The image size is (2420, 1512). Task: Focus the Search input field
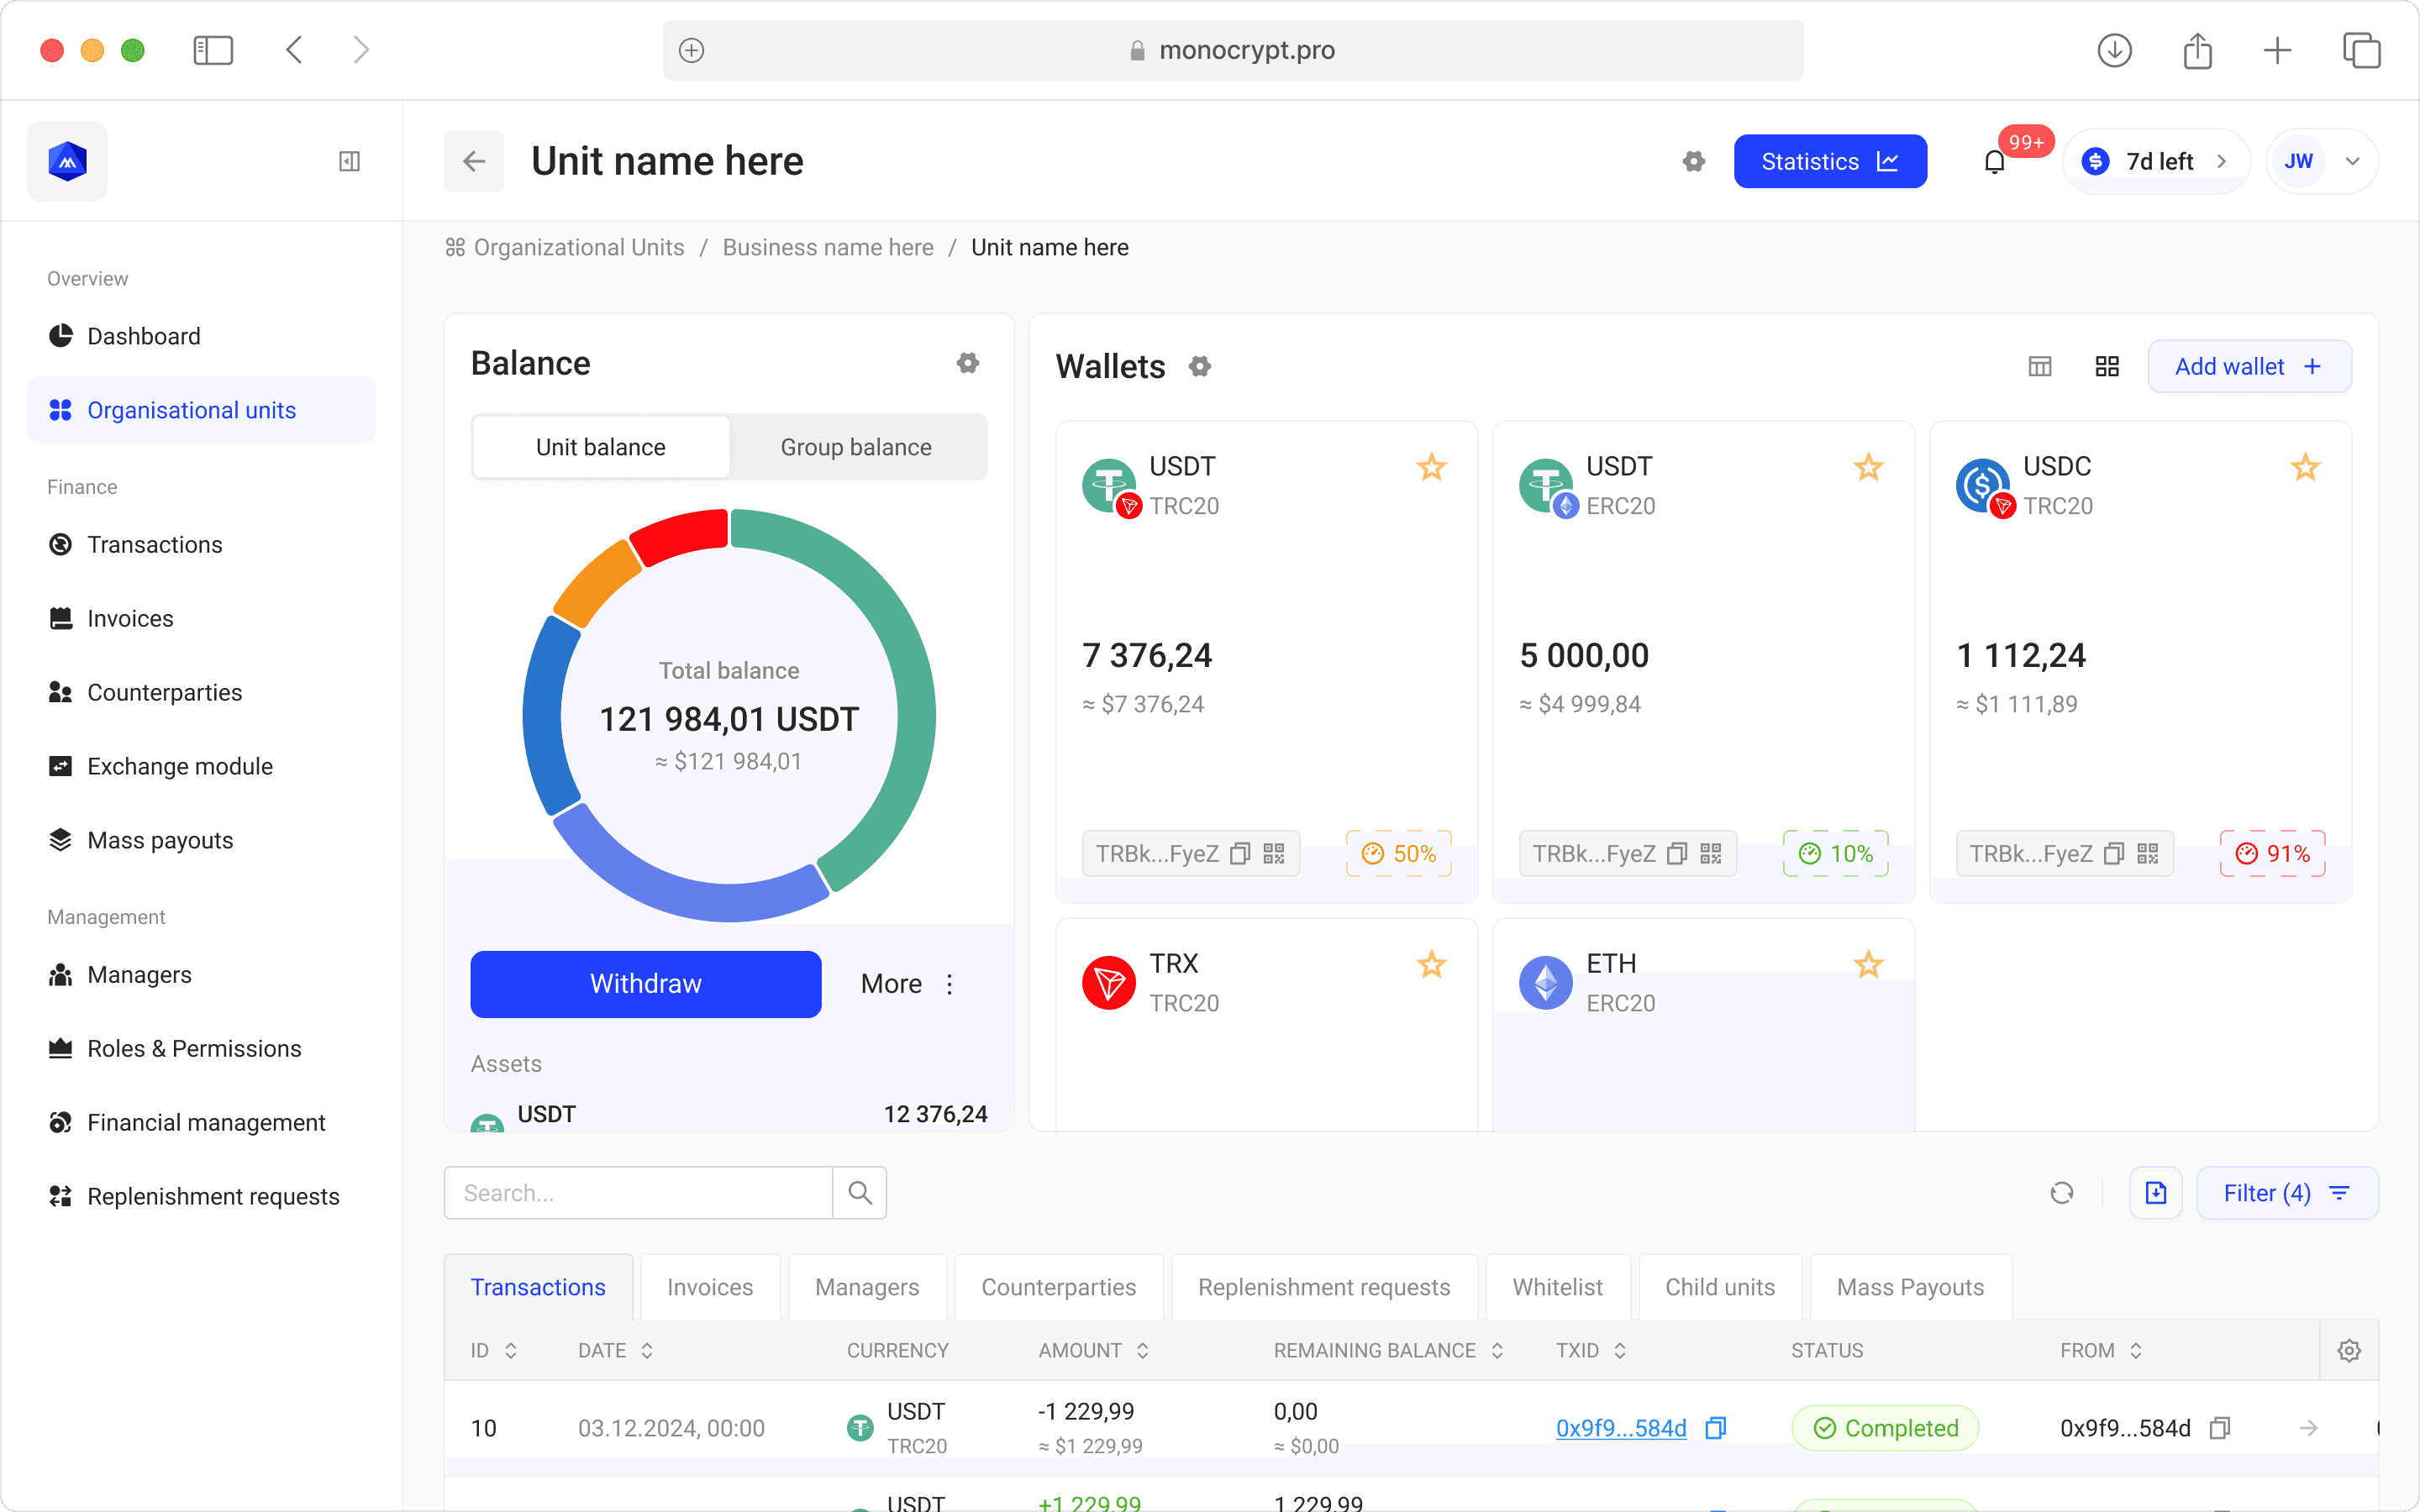(x=639, y=1193)
